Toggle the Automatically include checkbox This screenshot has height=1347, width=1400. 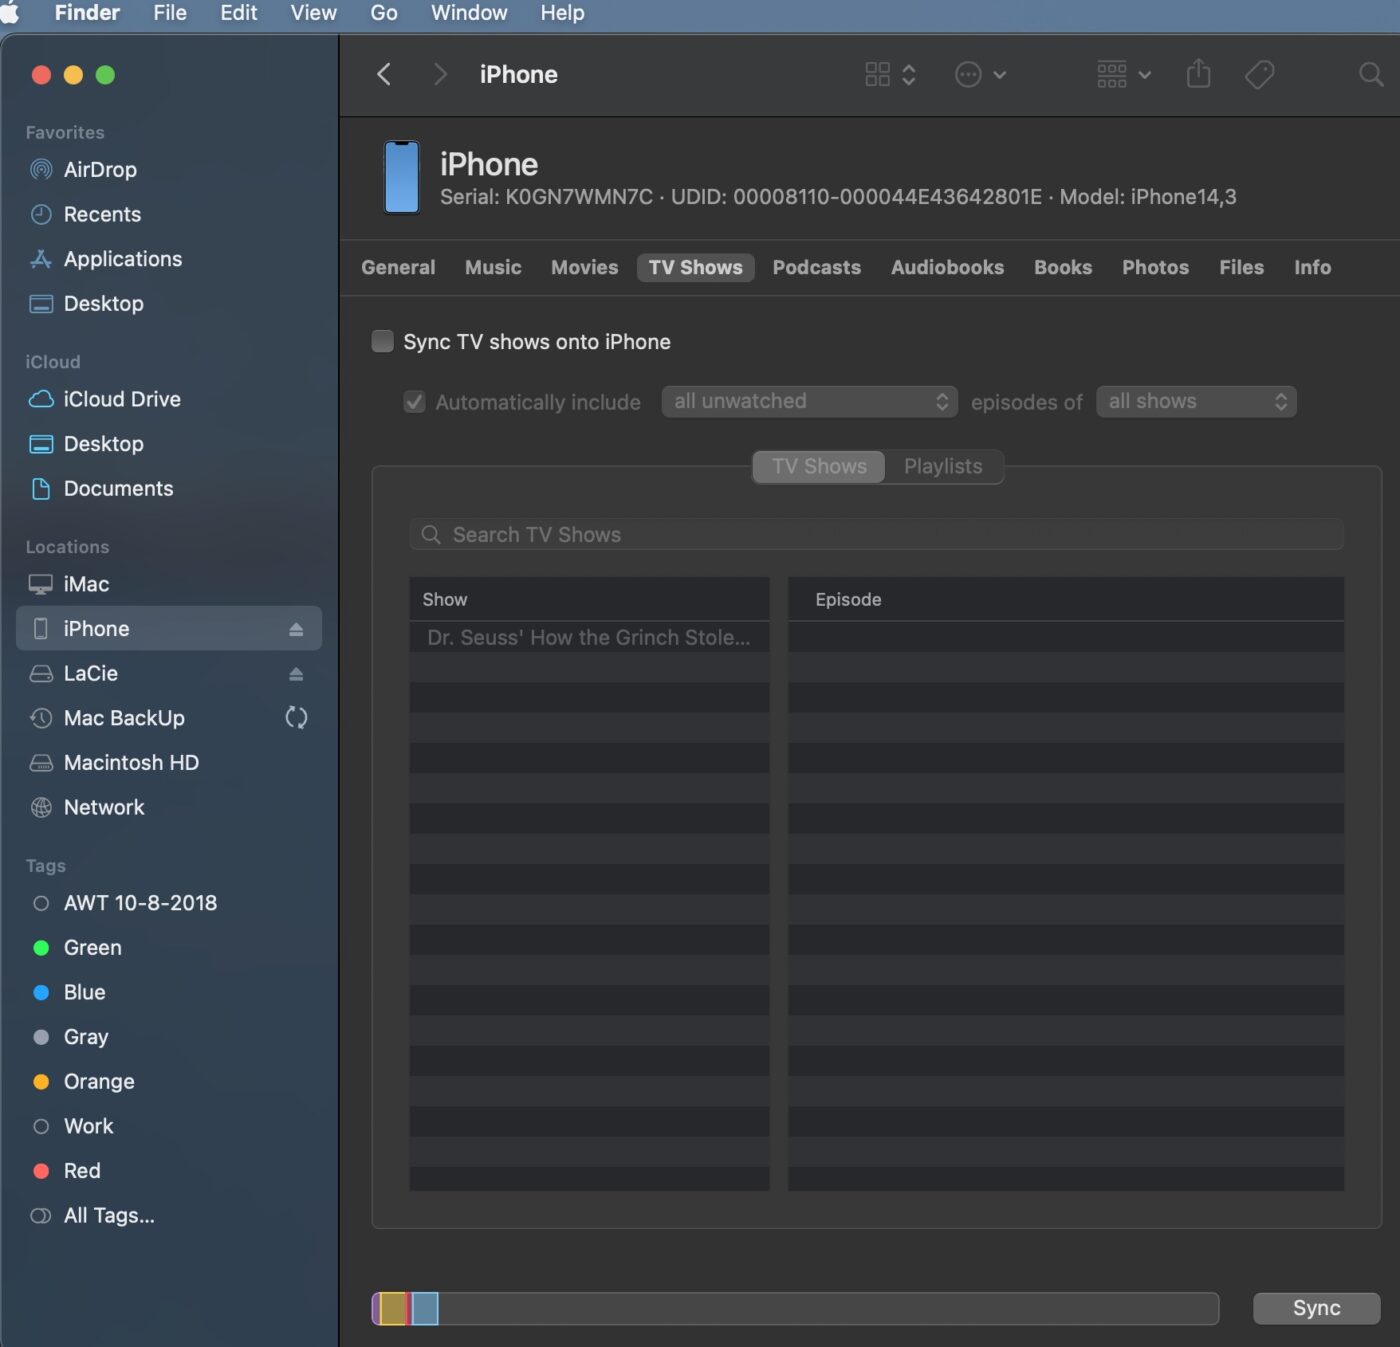(414, 402)
